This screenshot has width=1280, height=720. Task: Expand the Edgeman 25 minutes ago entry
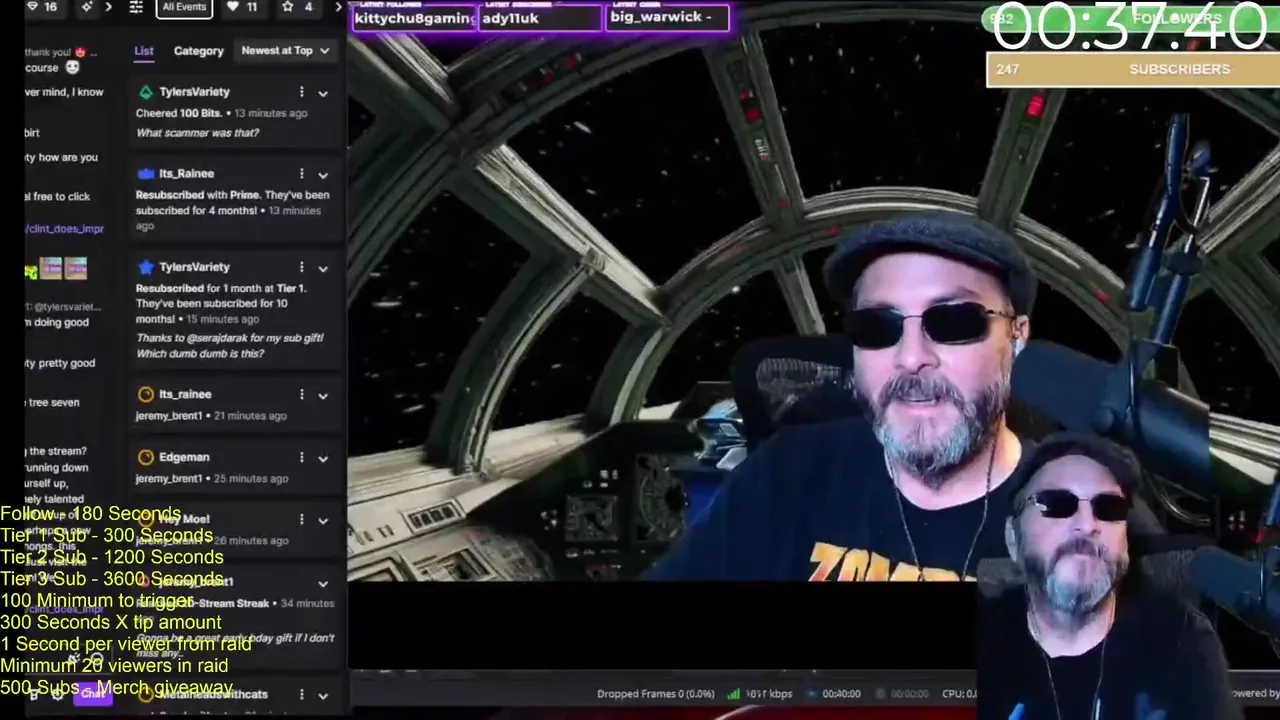pyautogui.click(x=323, y=458)
